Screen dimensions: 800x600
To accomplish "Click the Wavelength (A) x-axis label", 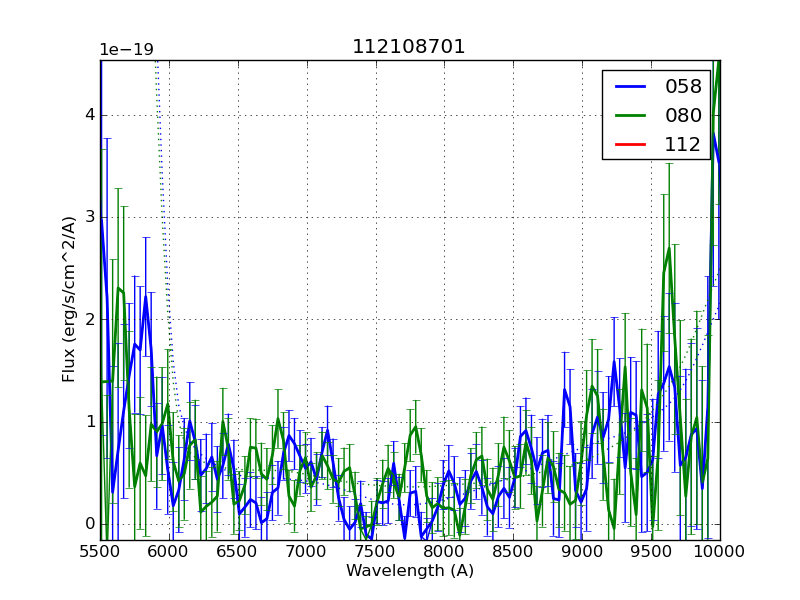I will coord(410,571).
